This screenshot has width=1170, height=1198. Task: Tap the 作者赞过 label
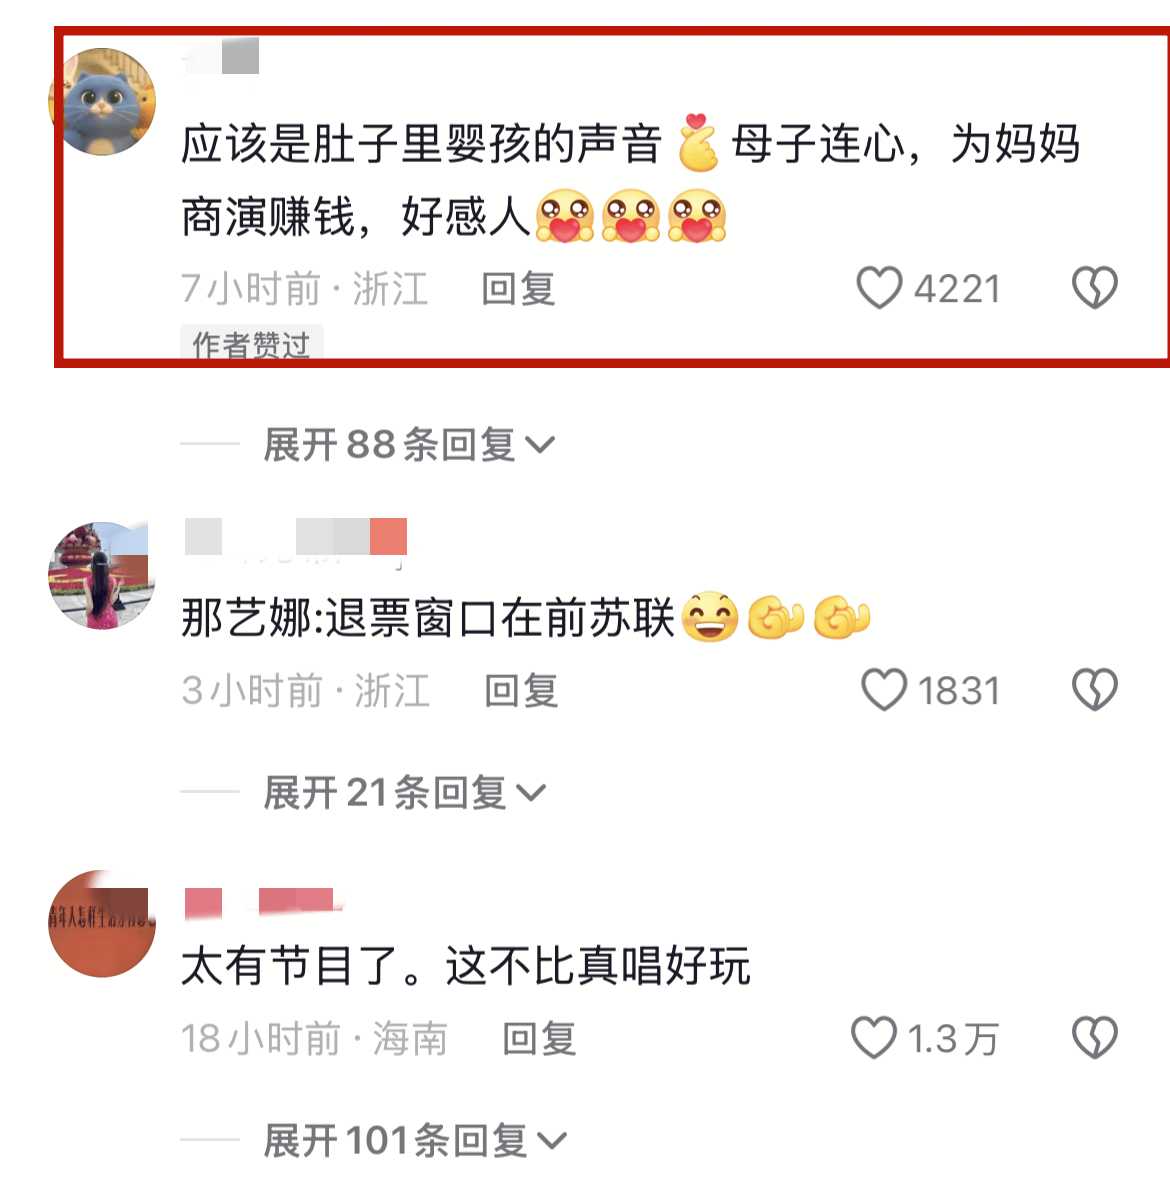(x=251, y=343)
